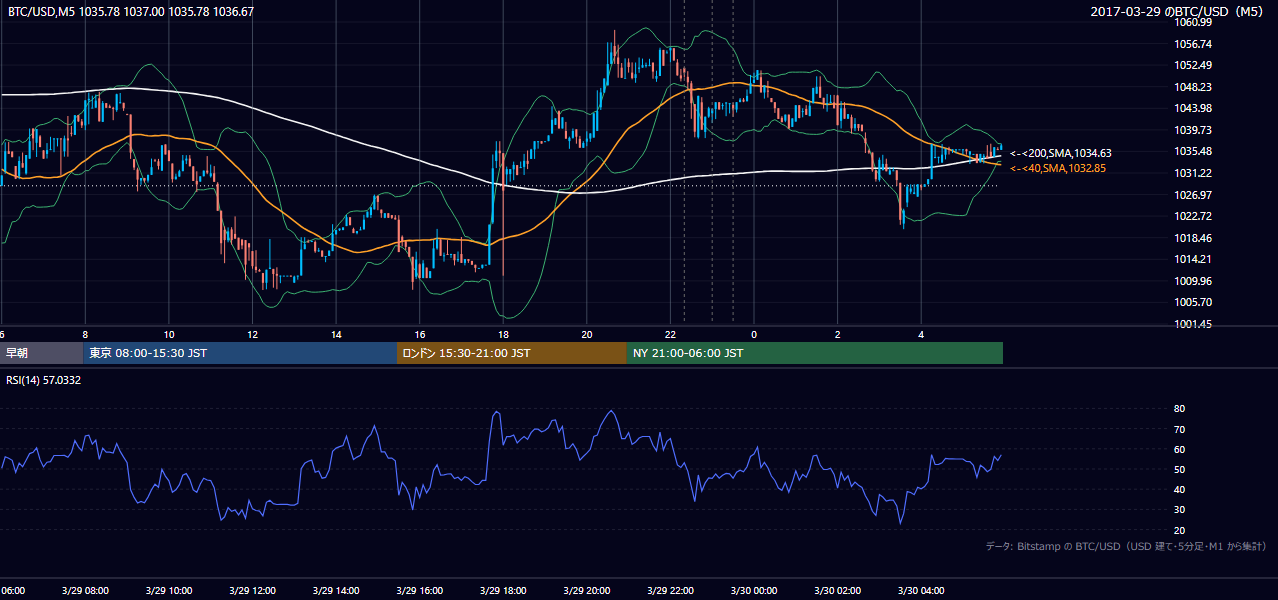1278x600 pixels.
Task: Click the '3/29 14:00' time axis label
Action: tap(336, 591)
